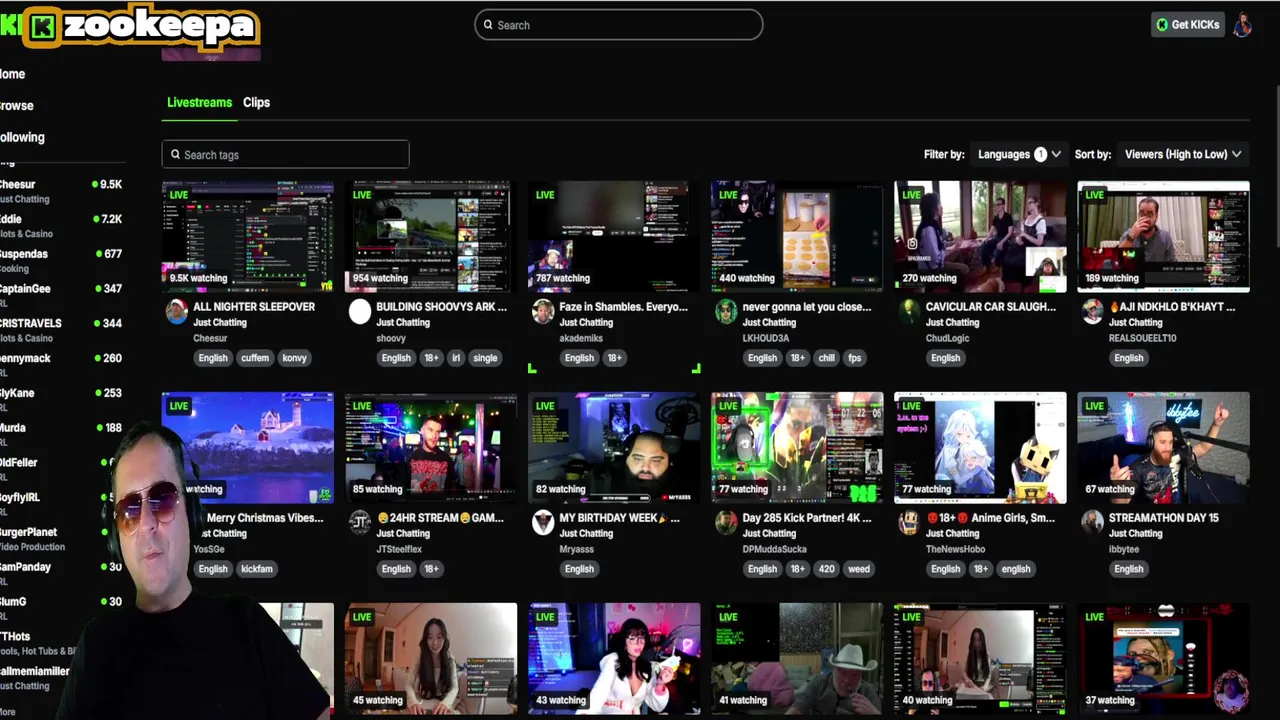Open Browse in the sidebar
Screen dimensions: 1280x720
tap(17, 106)
